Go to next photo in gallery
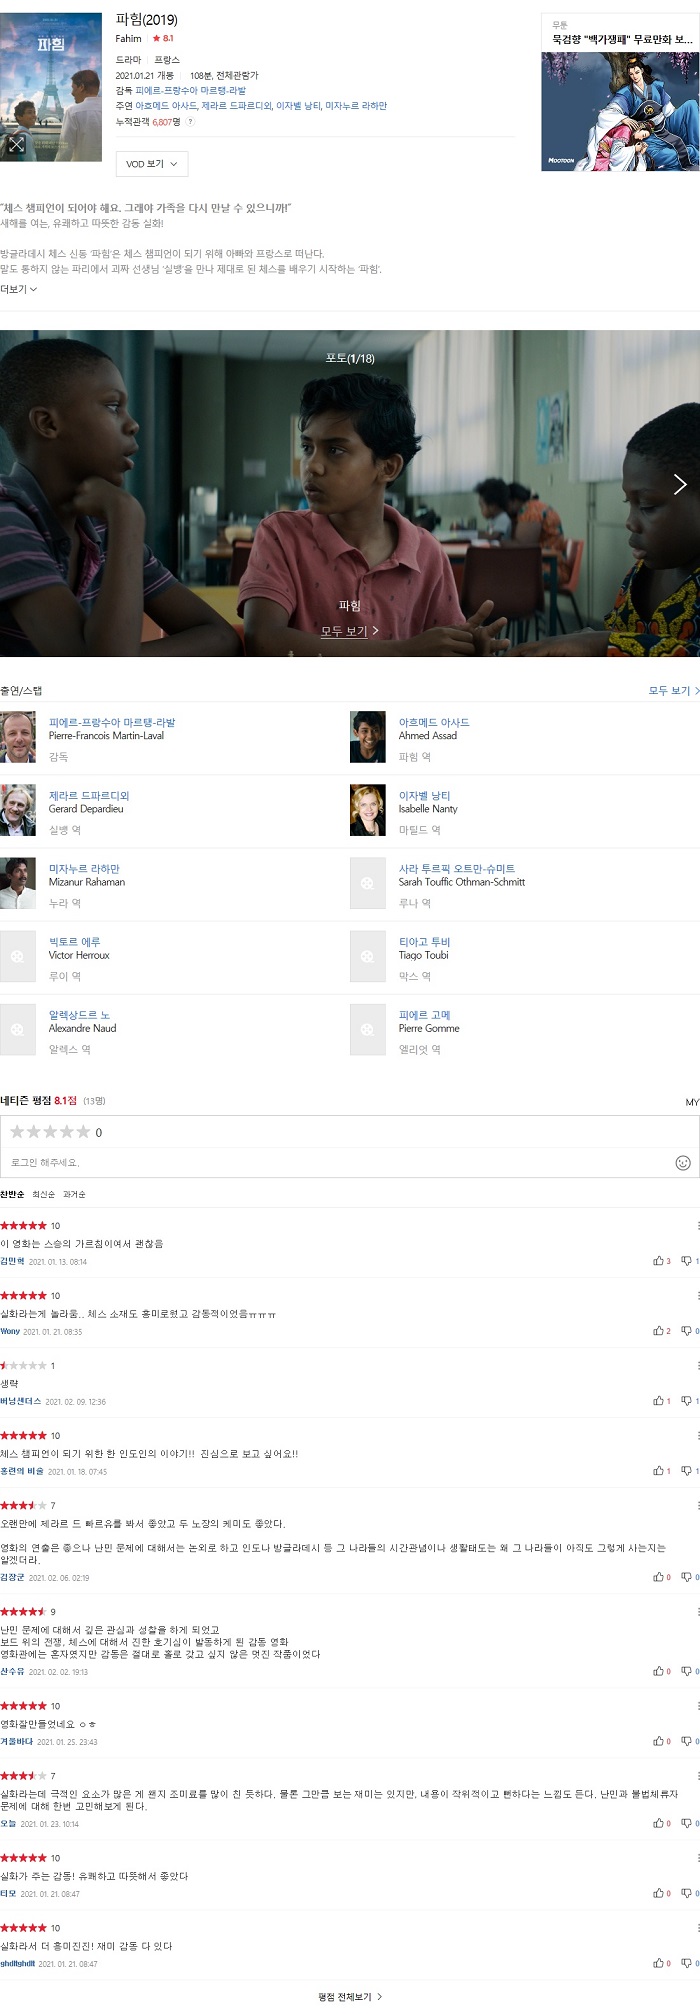The width and height of the screenshot is (700, 2014). click(x=680, y=485)
